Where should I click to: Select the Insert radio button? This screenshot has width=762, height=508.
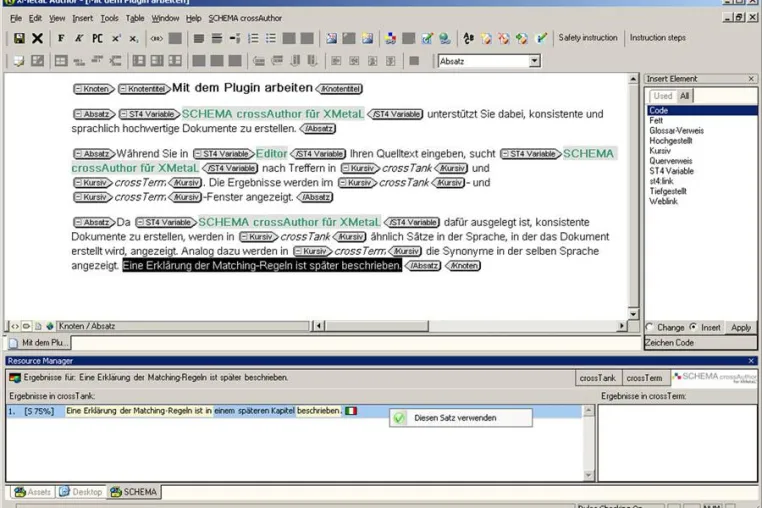[693, 327]
